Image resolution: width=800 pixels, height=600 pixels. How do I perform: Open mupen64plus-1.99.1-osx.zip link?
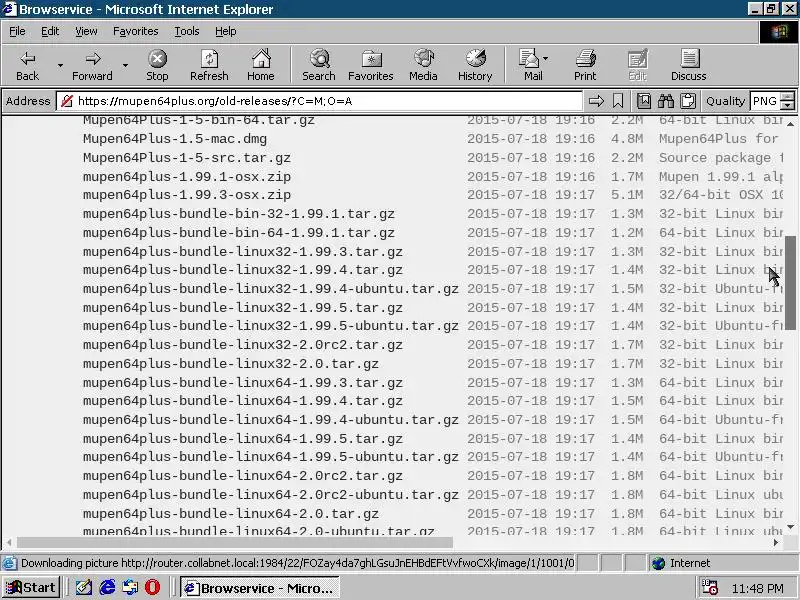(x=187, y=177)
